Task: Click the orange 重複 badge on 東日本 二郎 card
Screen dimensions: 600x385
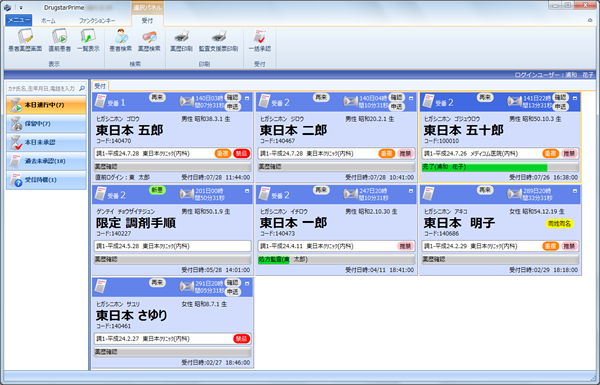Action: click(386, 153)
